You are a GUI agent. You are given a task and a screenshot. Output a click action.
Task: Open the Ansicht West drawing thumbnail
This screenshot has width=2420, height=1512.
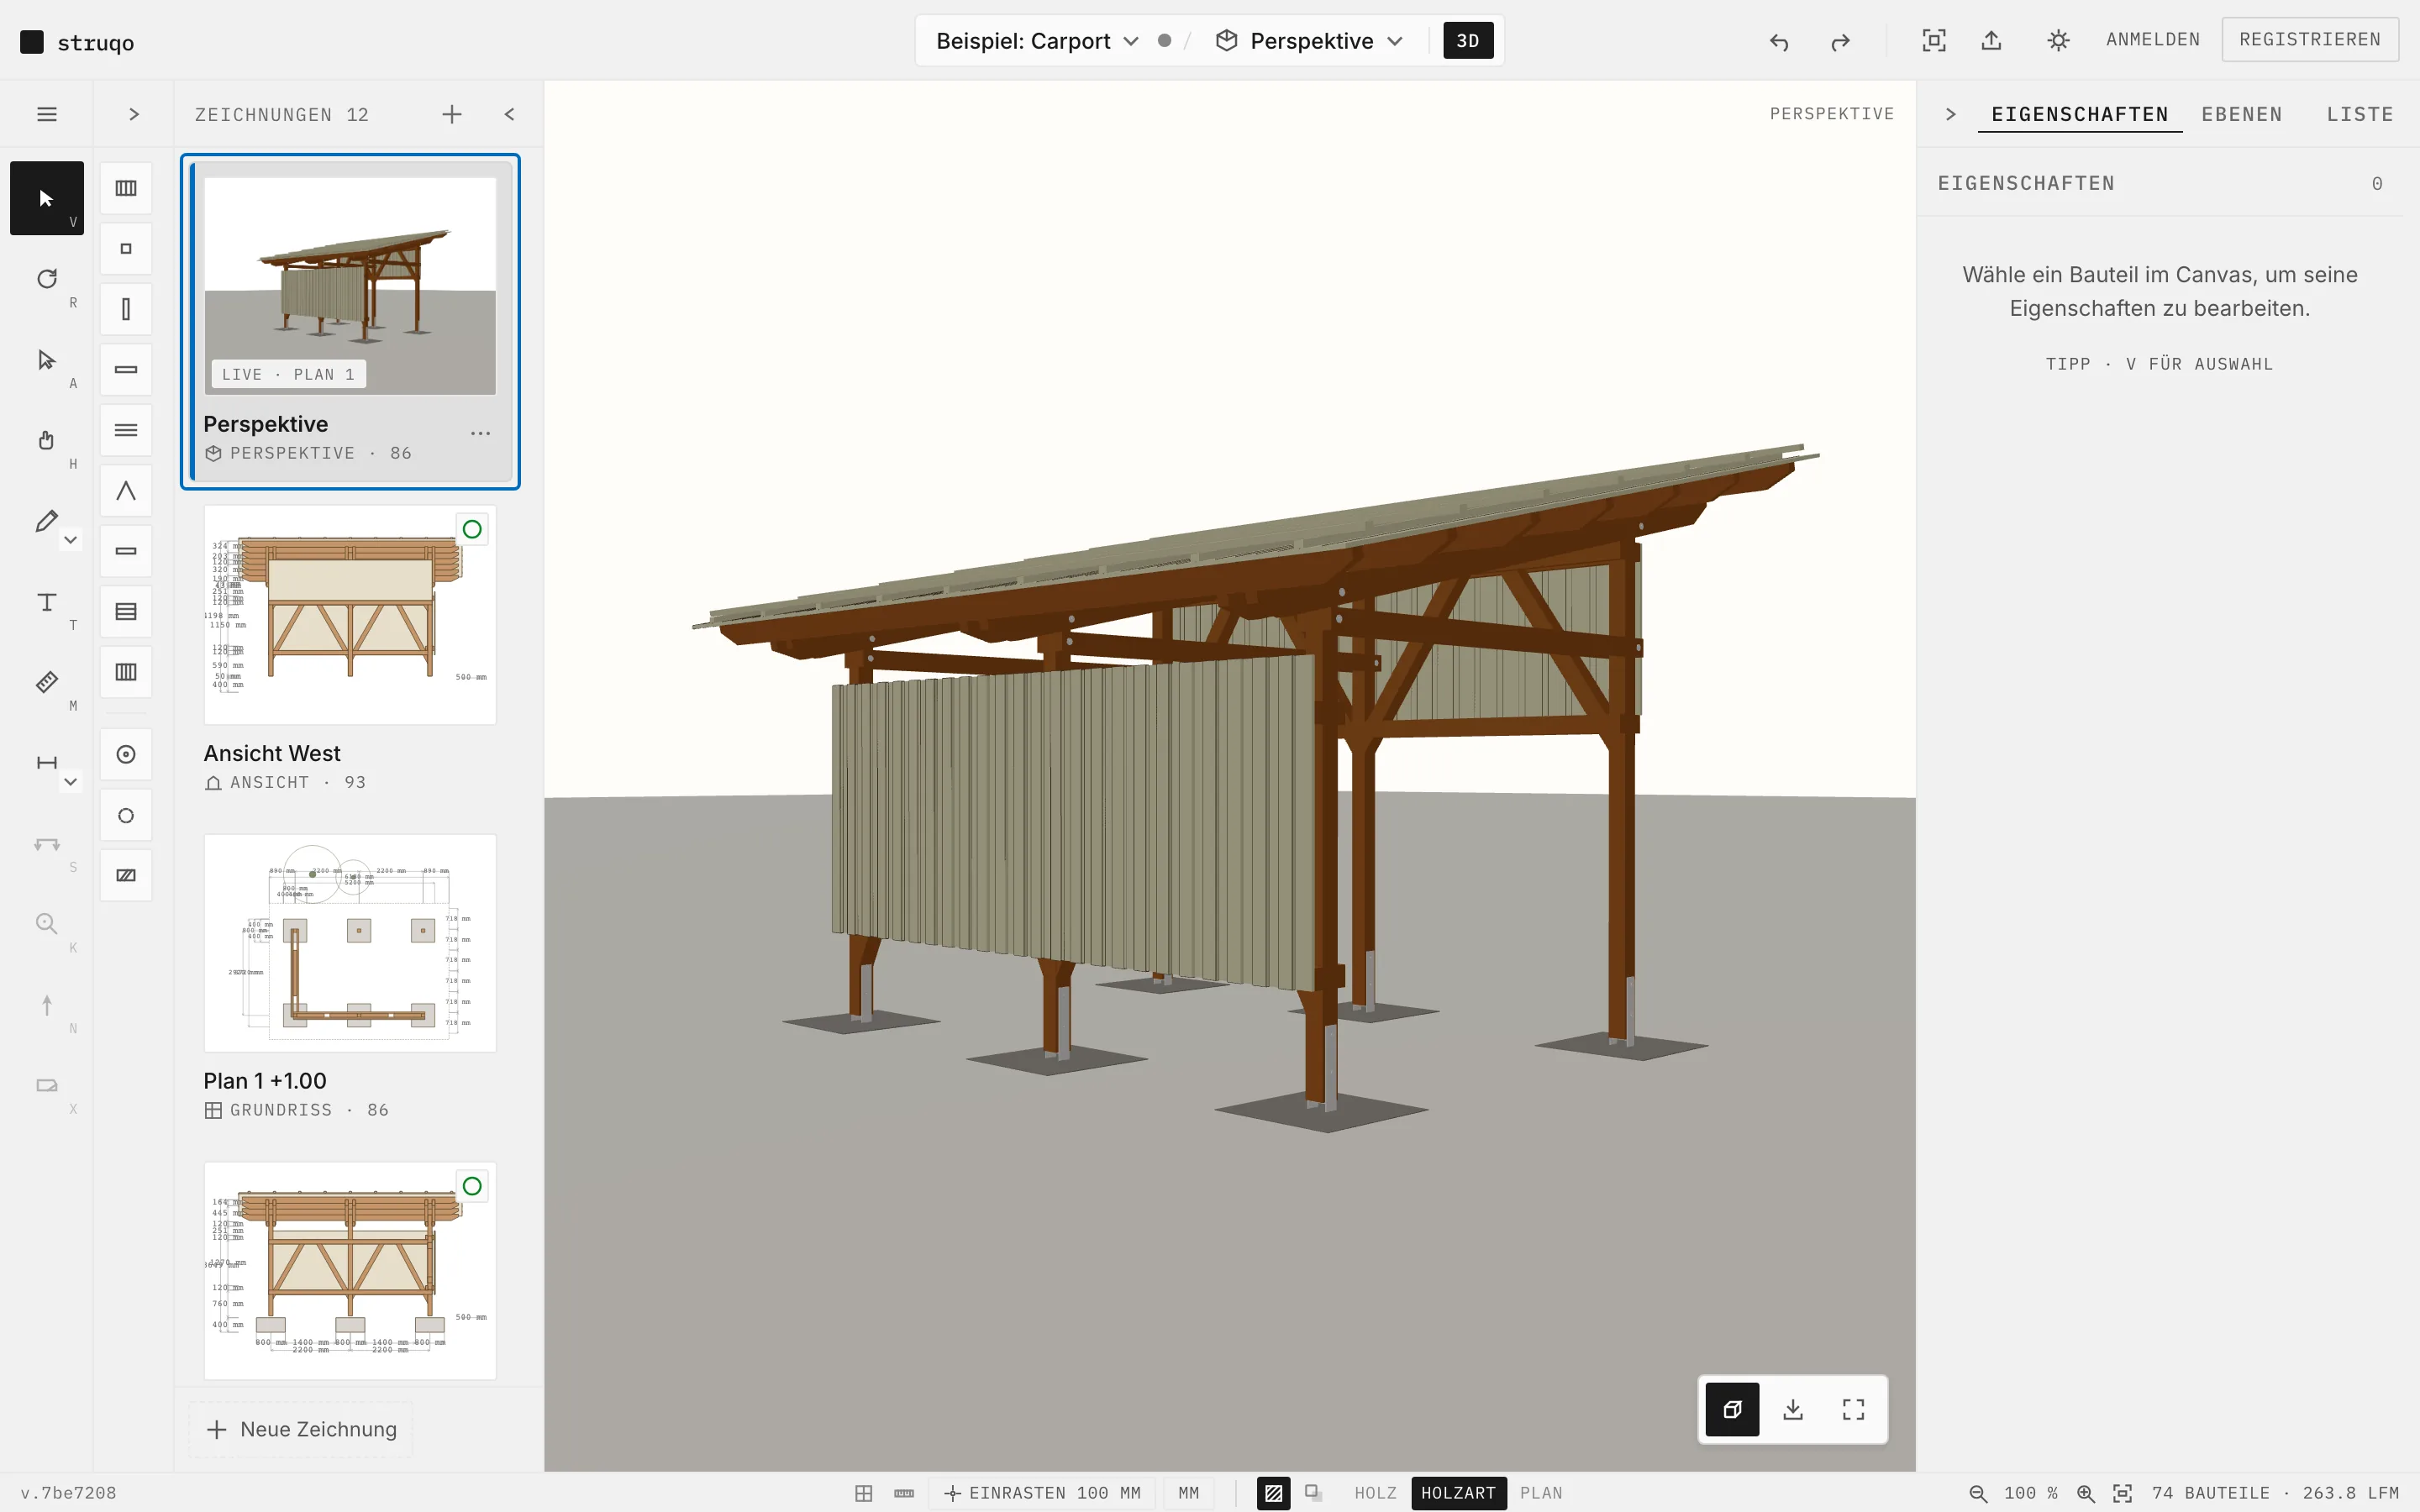[350, 614]
